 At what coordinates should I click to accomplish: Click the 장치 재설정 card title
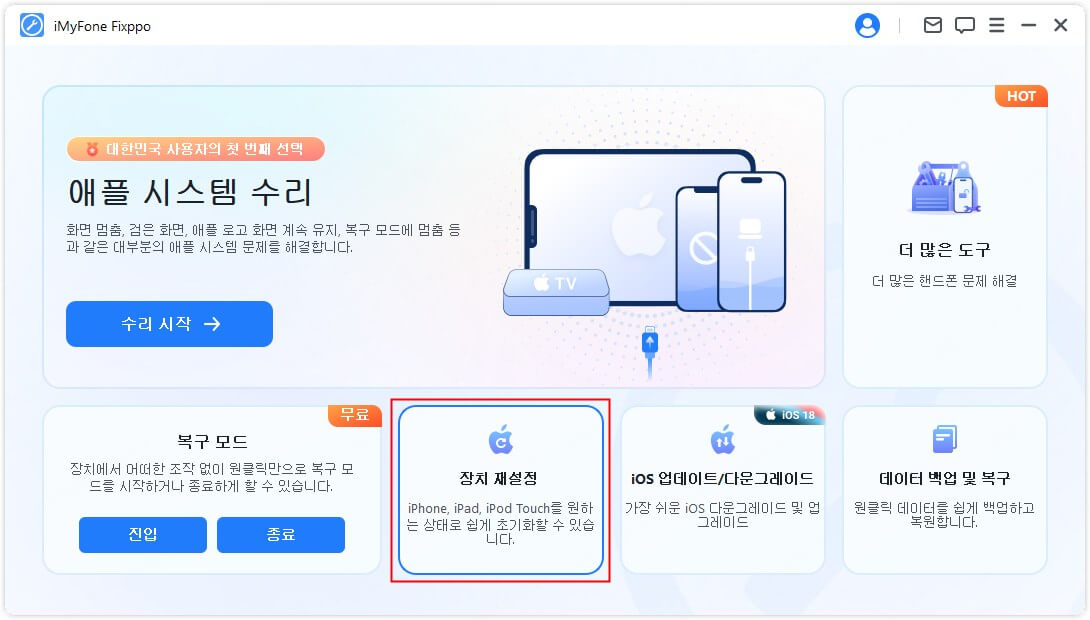[498, 478]
